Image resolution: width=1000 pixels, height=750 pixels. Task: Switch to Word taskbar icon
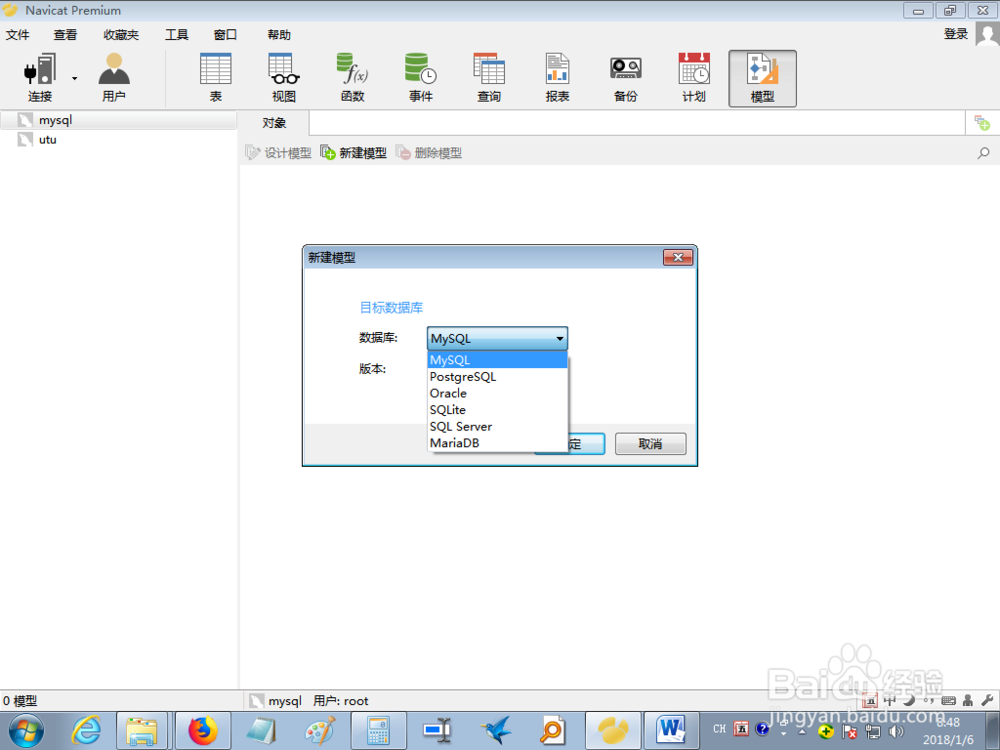pyautogui.click(x=672, y=731)
